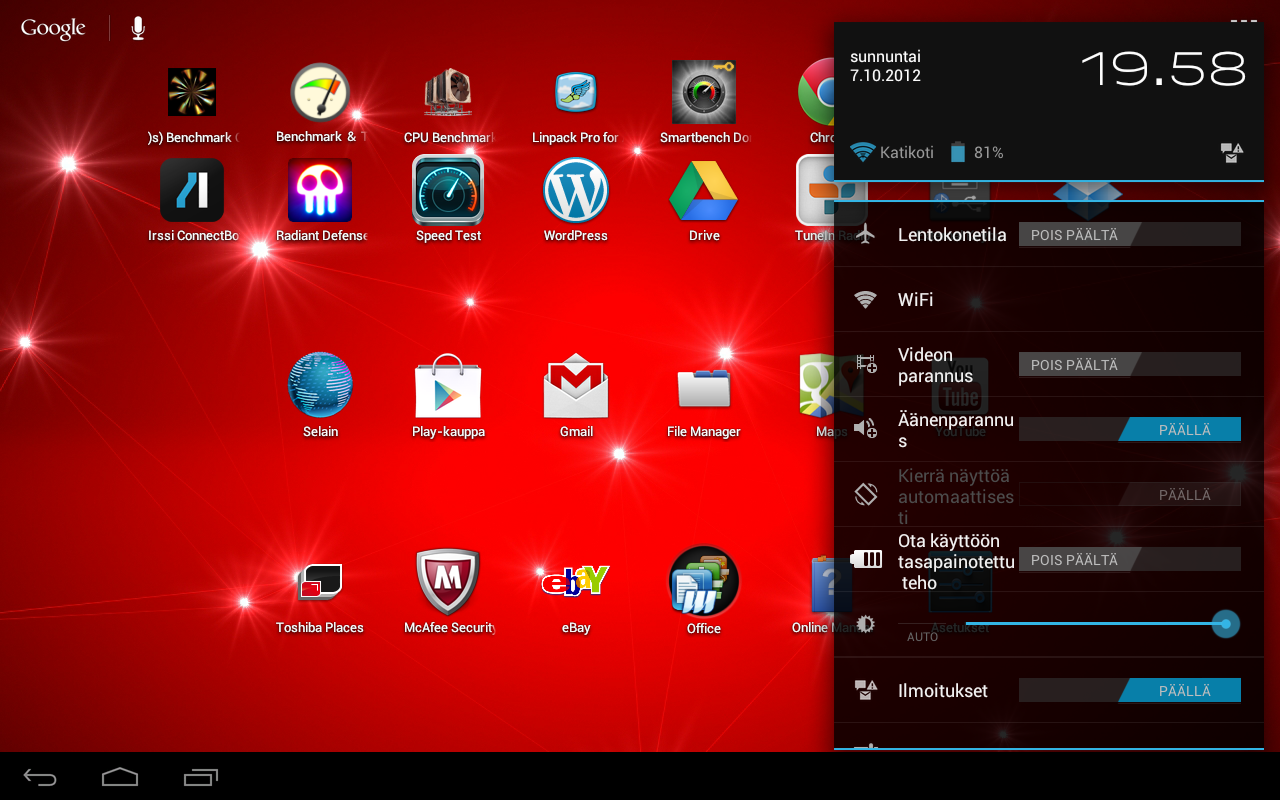Launch the Office app
This screenshot has width=1280, height=800.
pos(704,592)
